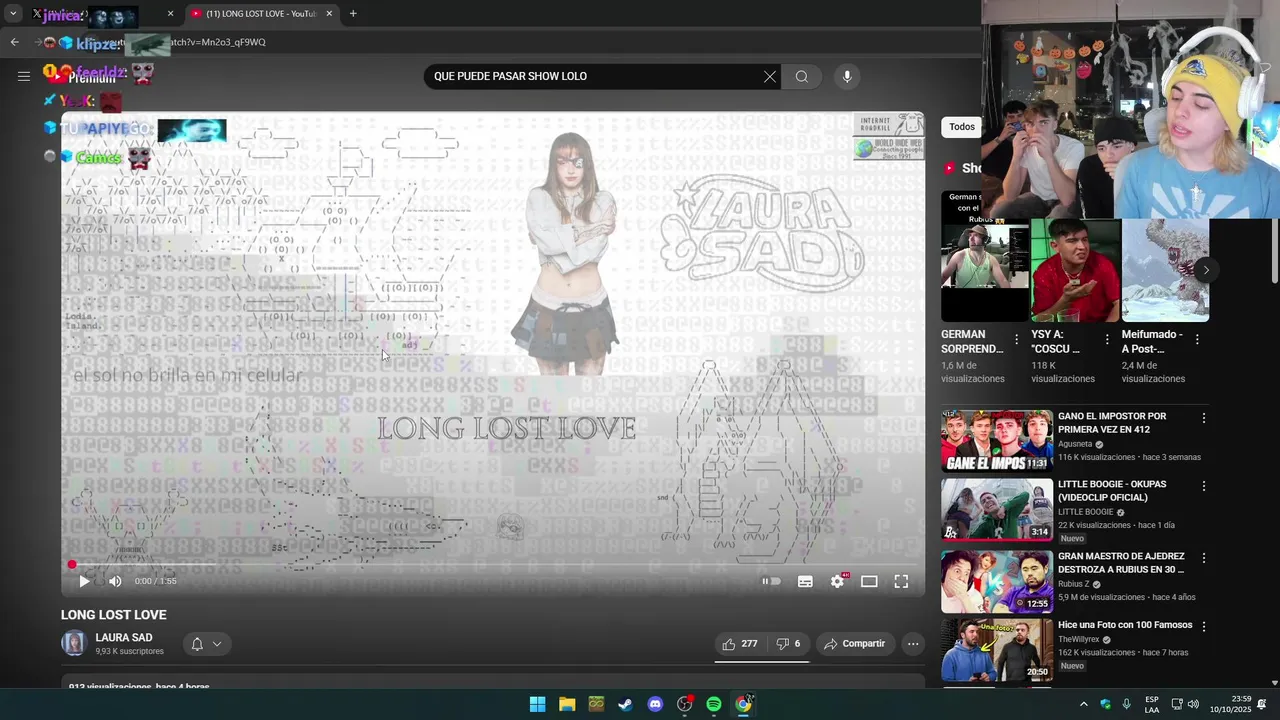This screenshot has height=720, width=1280.
Task: Open OBS Studio from the taskbar
Action: click(685, 704)
